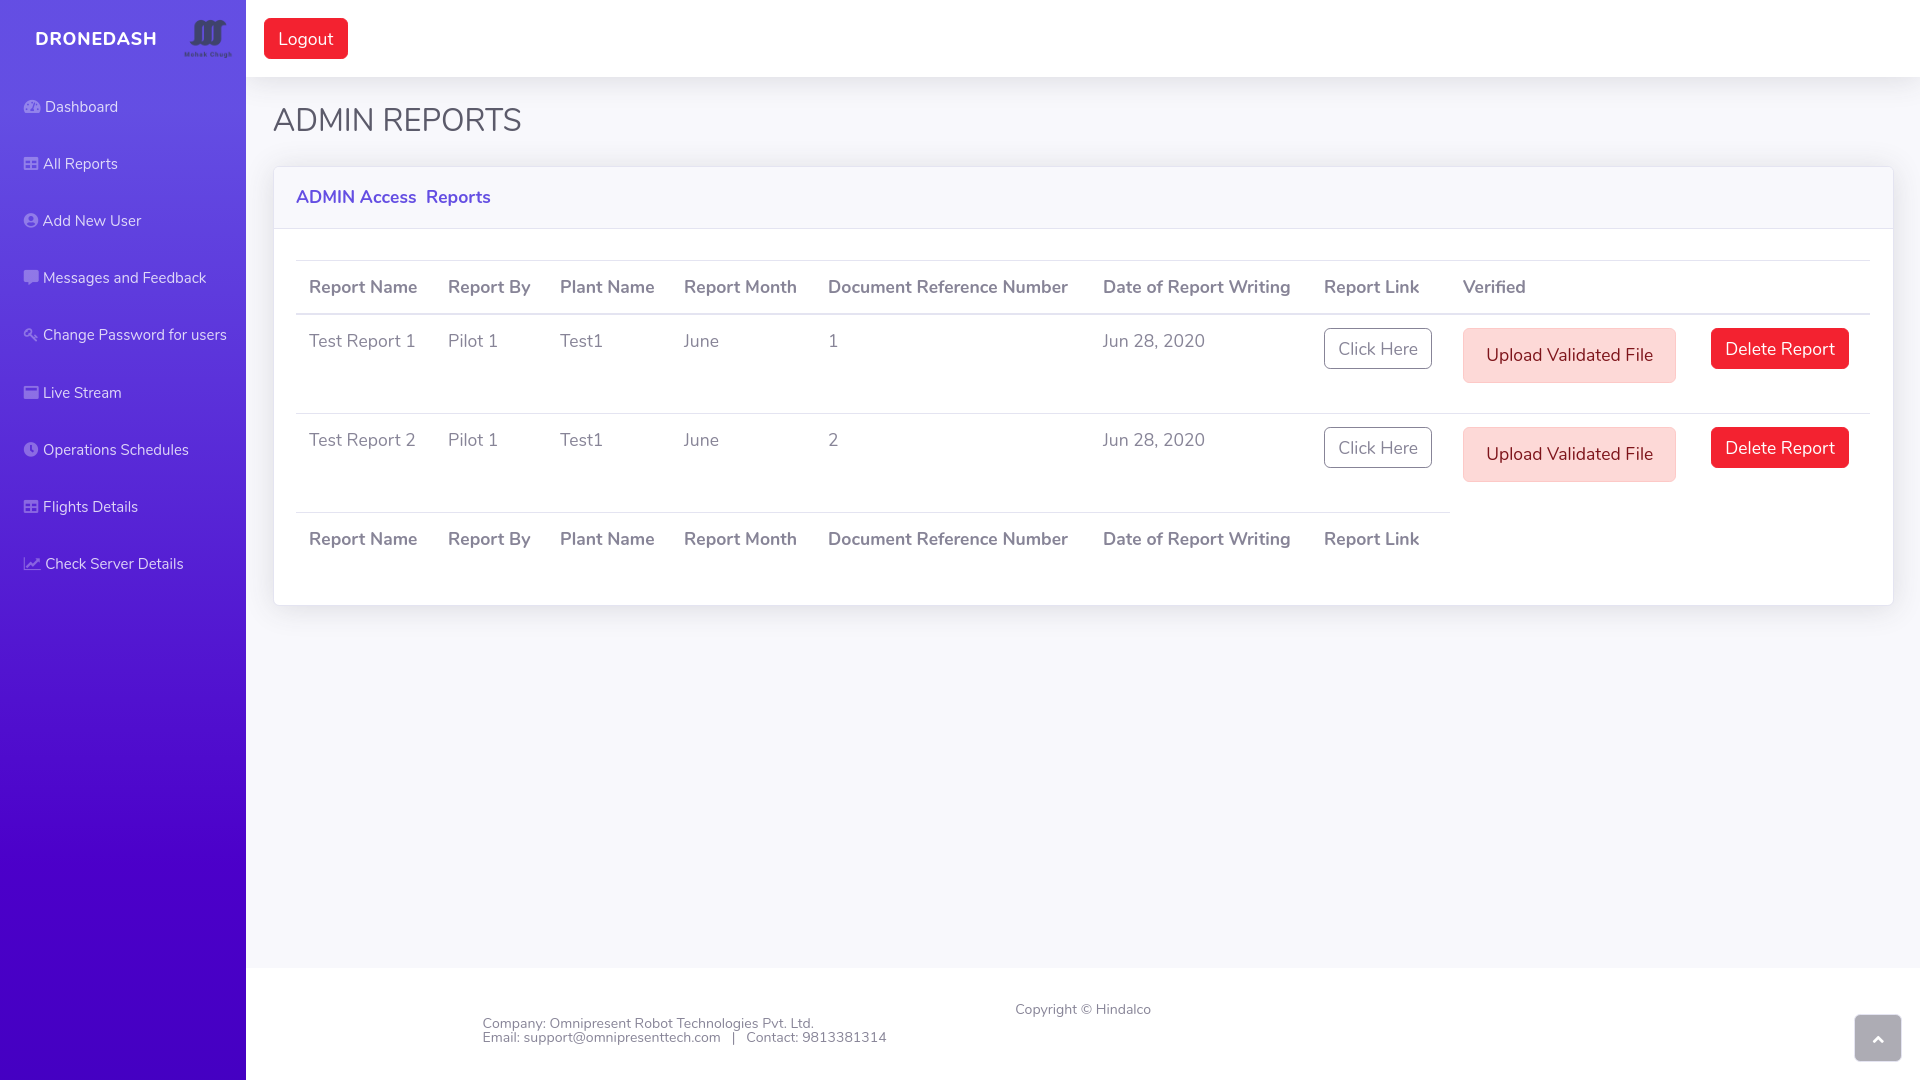This screenshot has height=1080, width=1920.
Task: Click the Messages and Feedback chat icon
Action: pos(31,278)
